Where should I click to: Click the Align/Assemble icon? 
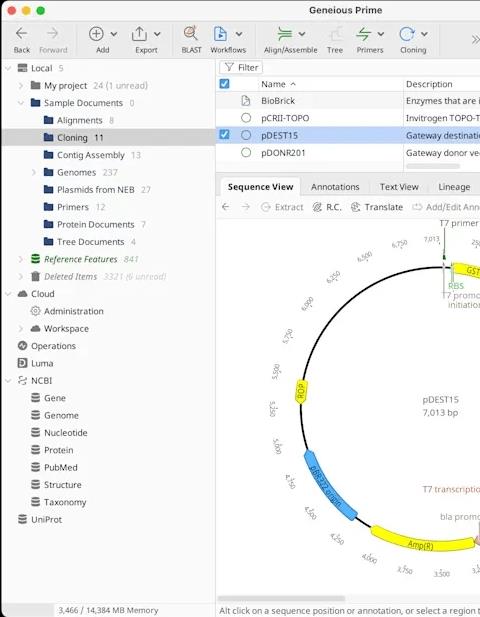click(x=284, y=34)
